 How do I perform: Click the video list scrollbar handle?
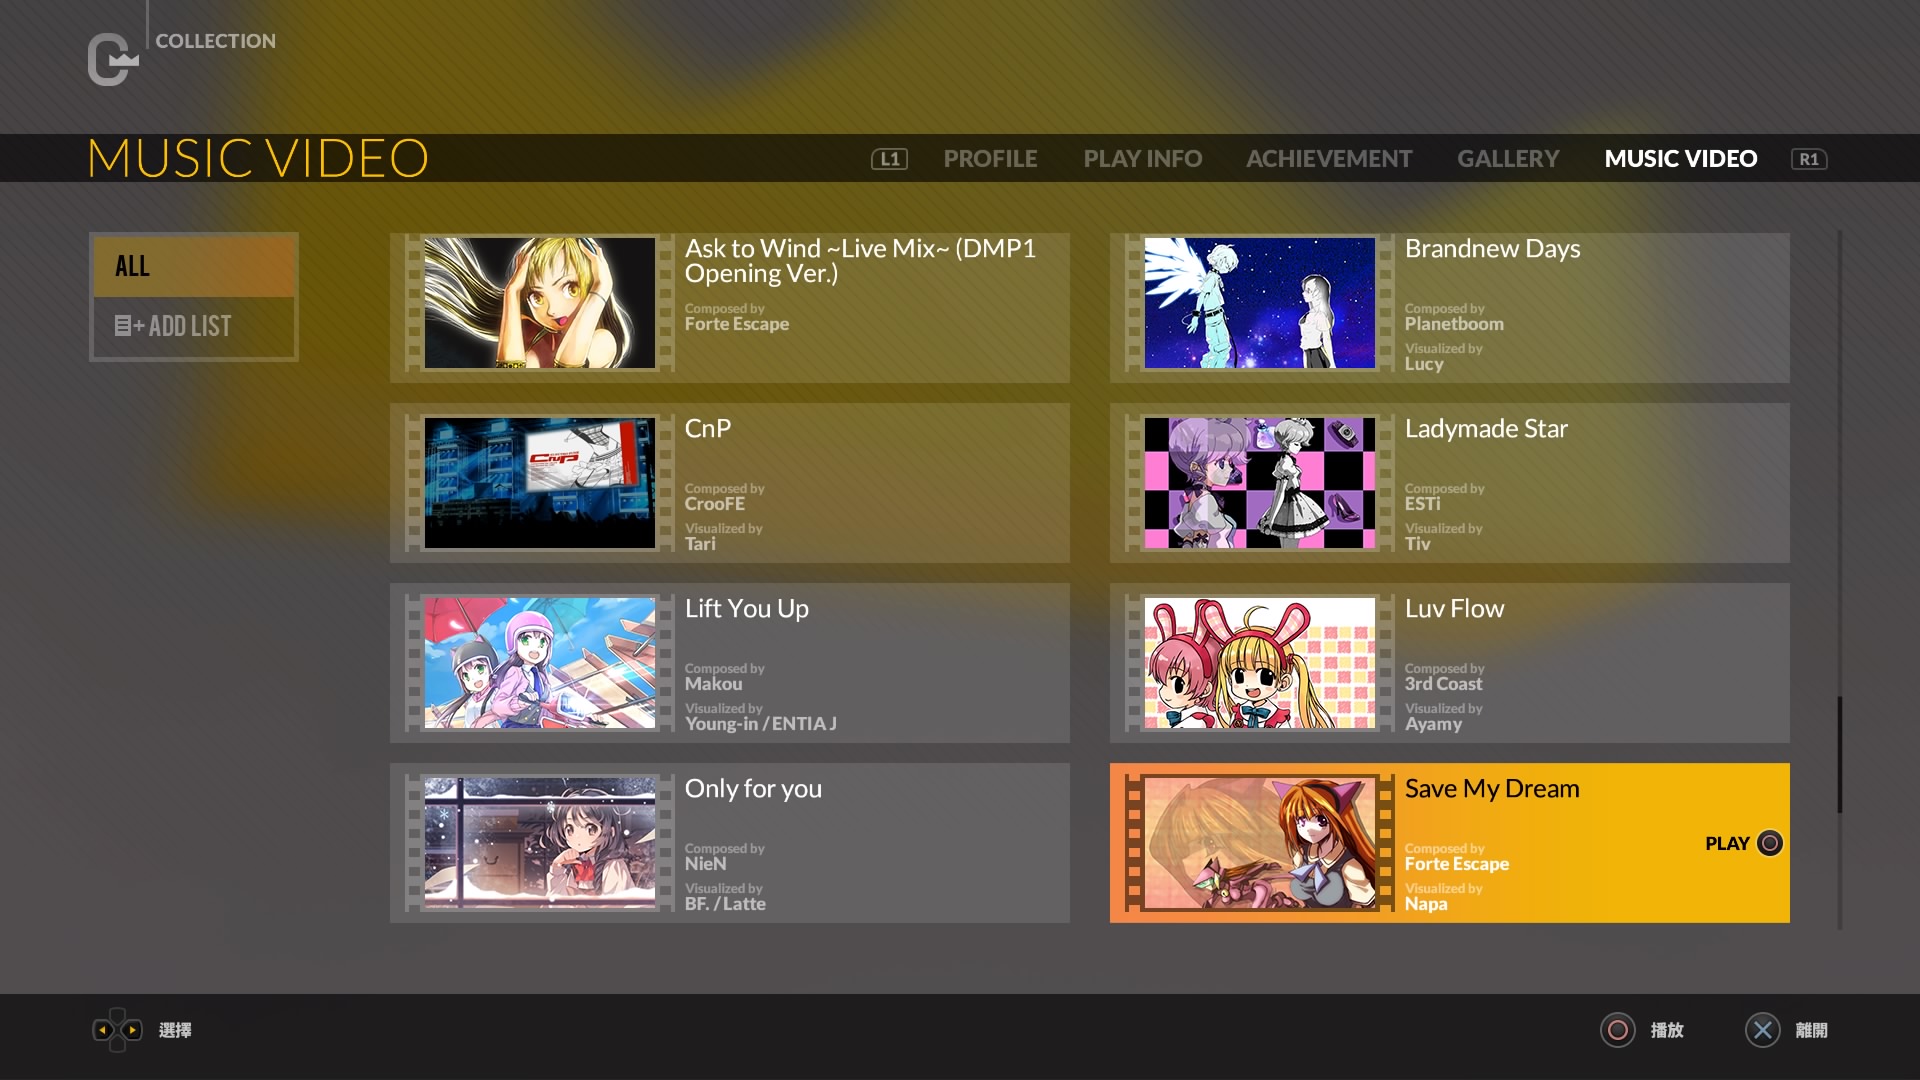(1839, 755)
